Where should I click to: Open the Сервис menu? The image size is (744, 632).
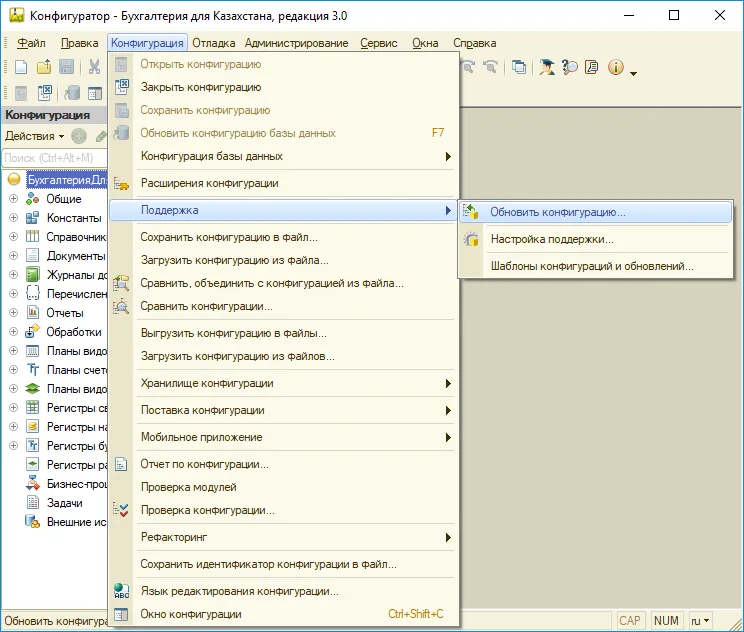point(378,43)
